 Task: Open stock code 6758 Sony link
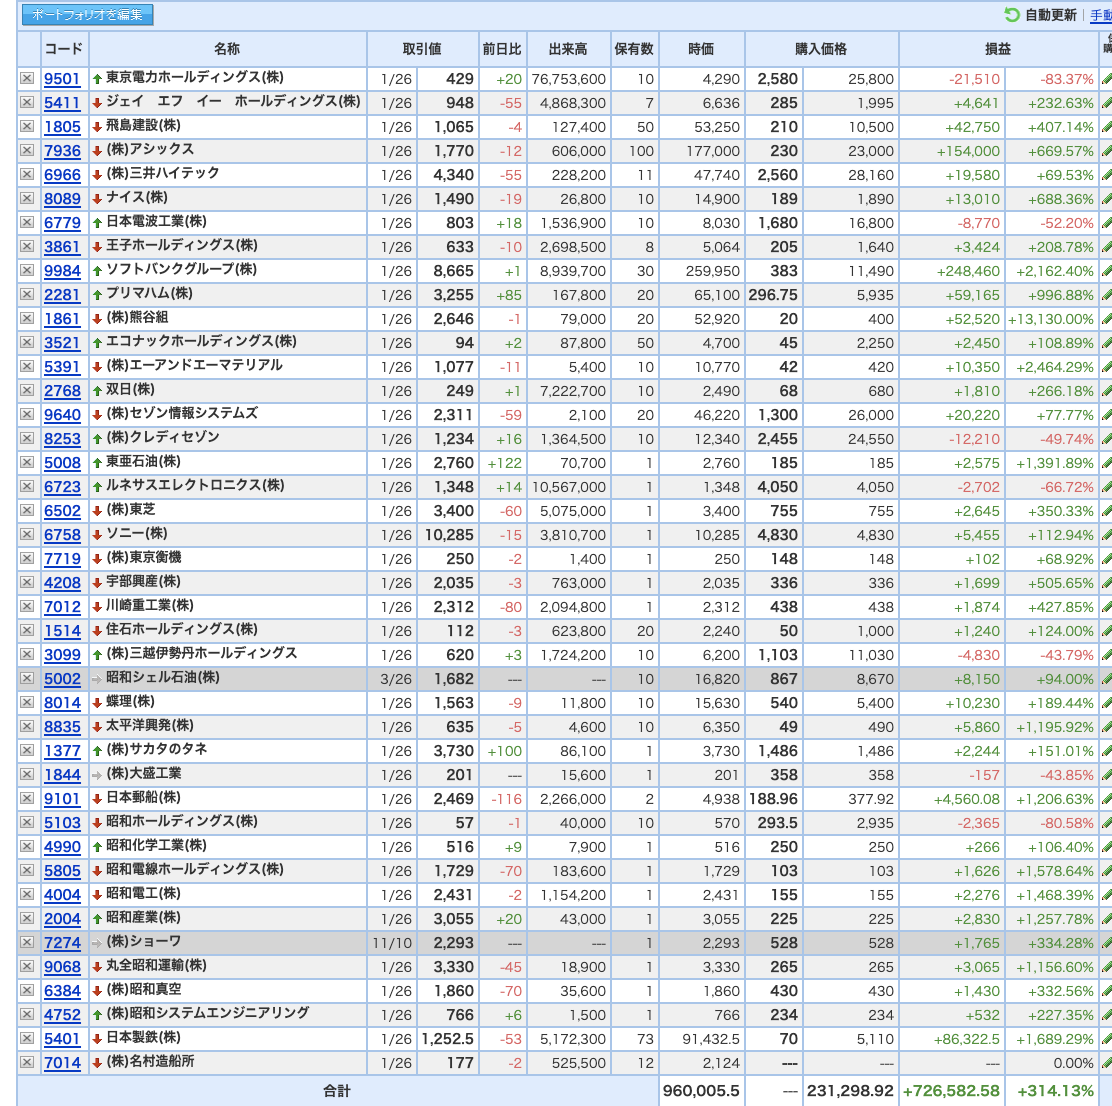pyautogui.click(x=62, y=535)
